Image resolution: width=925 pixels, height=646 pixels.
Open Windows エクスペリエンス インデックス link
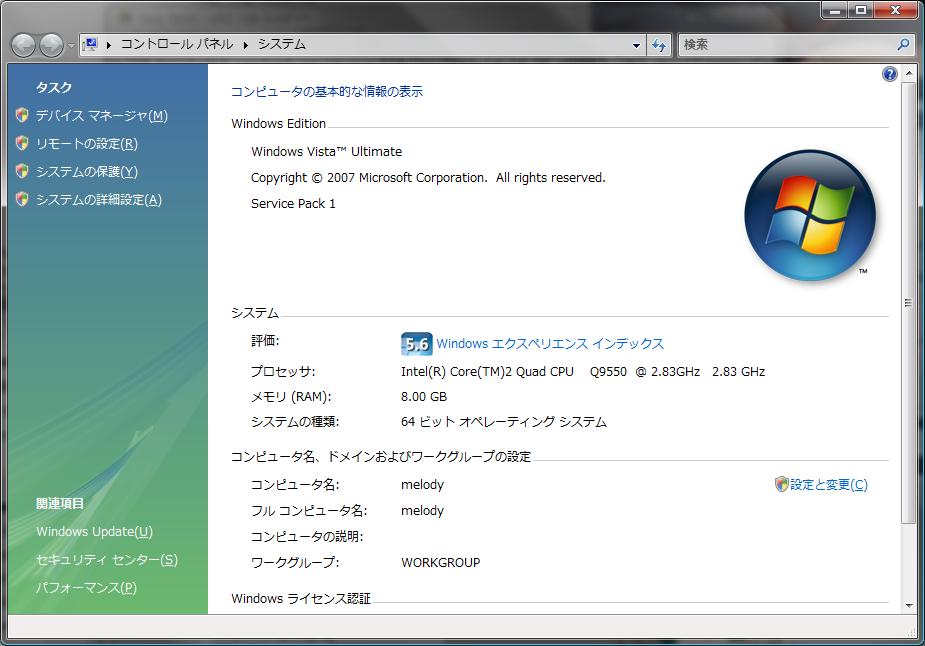tap(550, 343)
